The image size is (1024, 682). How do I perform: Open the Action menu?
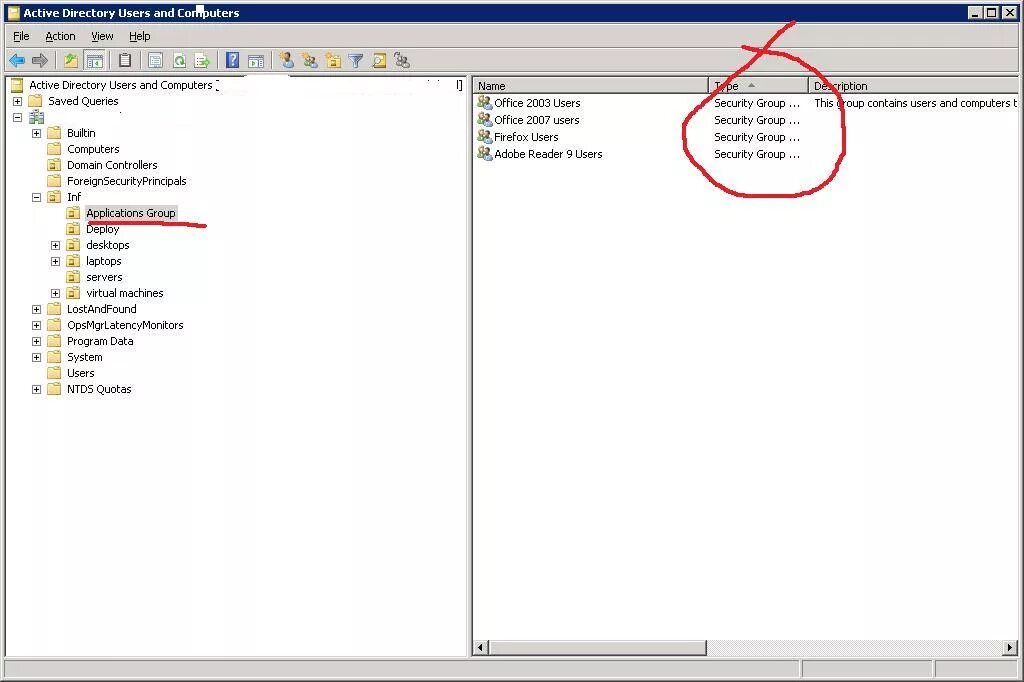(60, 36)
